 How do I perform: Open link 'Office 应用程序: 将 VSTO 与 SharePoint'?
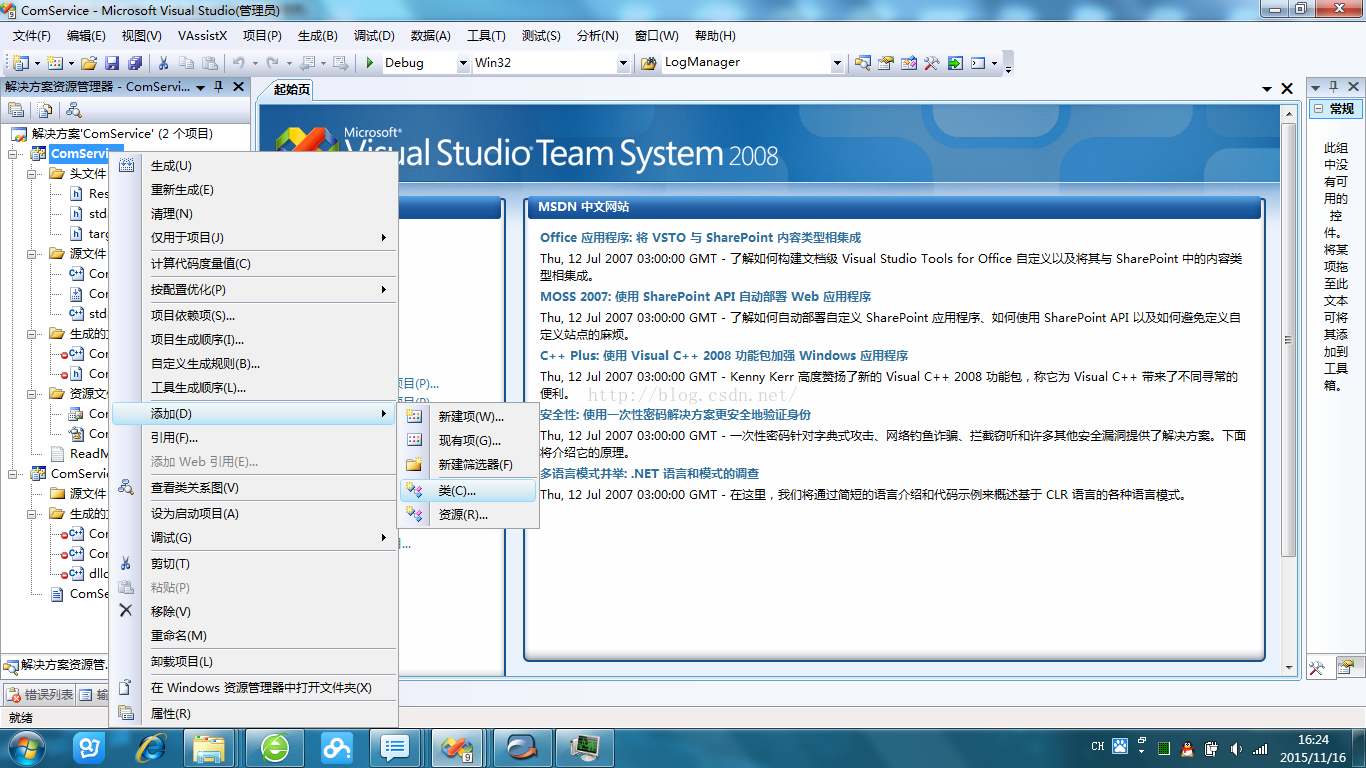(700, 238)
